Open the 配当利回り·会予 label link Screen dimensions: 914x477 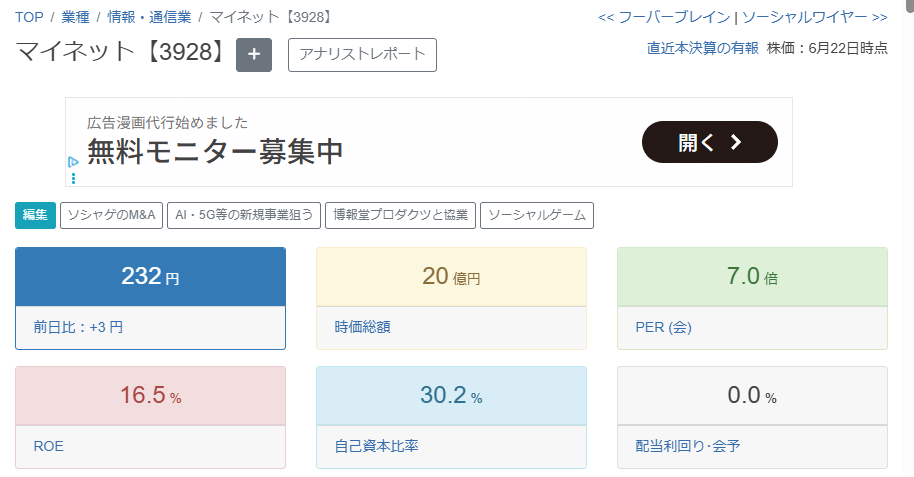pyautogui.click(x=688, y=446)
